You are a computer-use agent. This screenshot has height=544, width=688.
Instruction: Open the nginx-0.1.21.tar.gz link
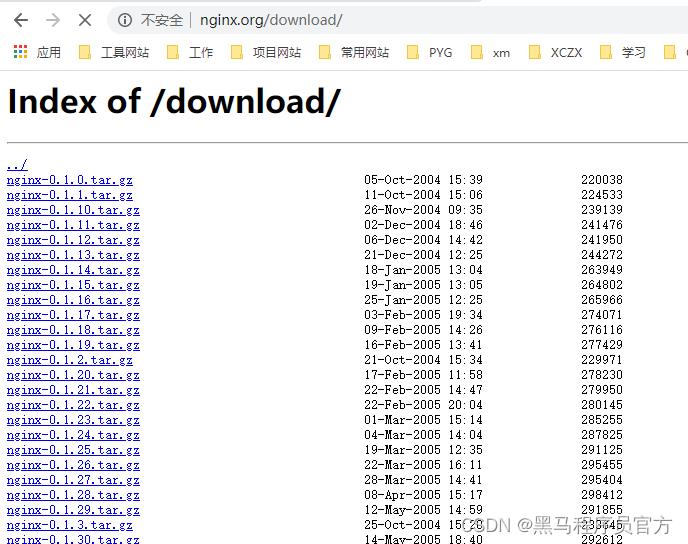[73, 390]
